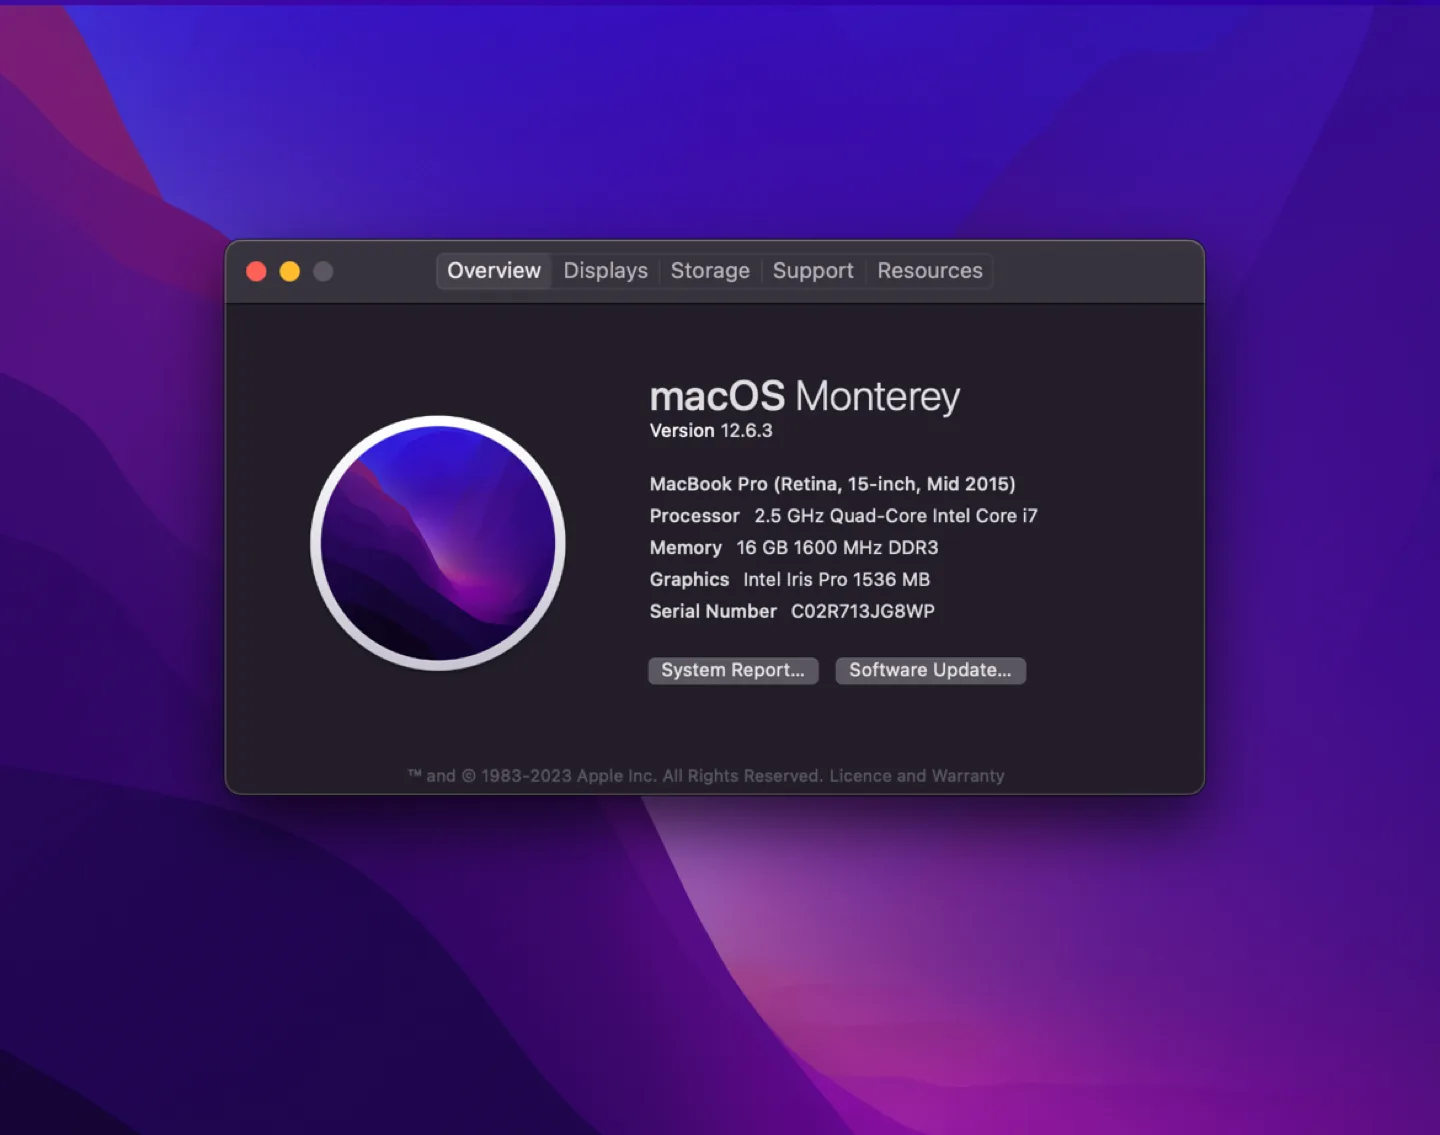Select the serial number C02R713JG8WP

click(863, 611)
